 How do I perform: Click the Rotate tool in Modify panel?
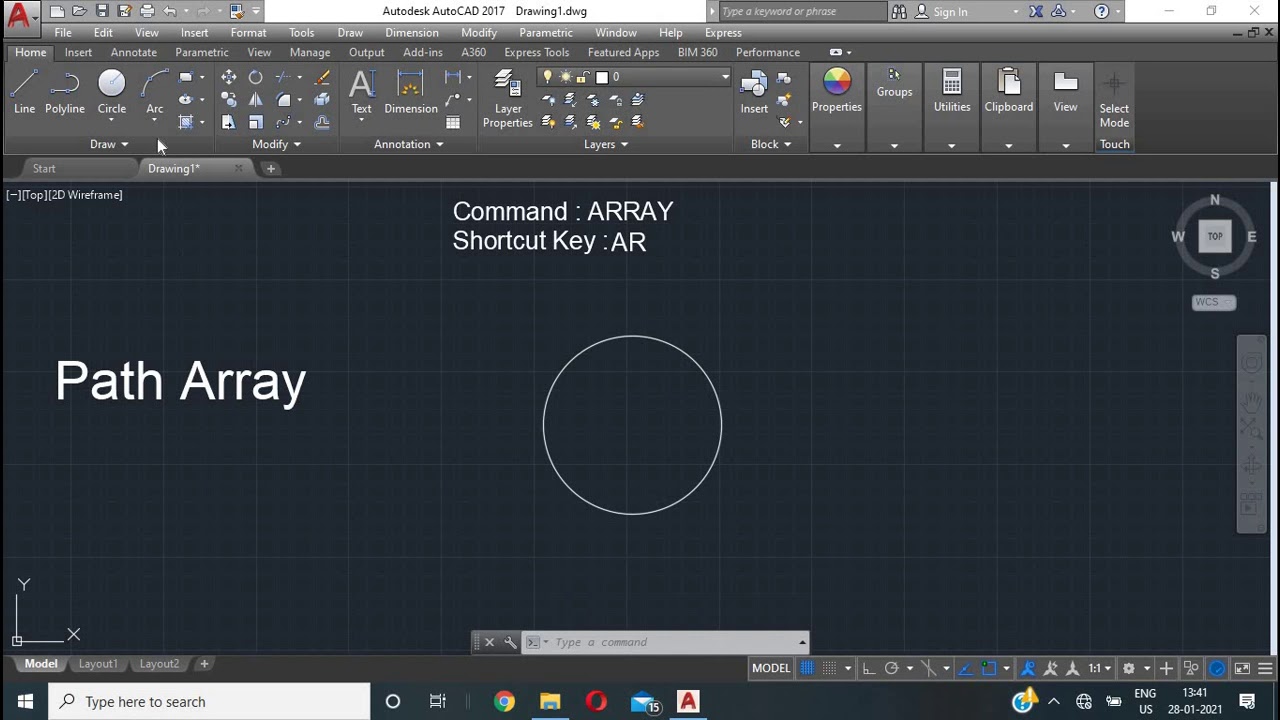256,78
